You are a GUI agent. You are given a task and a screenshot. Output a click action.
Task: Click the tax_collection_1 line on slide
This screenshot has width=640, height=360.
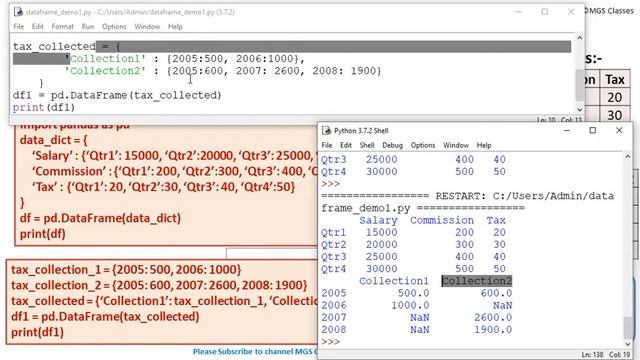click(126, 270)
